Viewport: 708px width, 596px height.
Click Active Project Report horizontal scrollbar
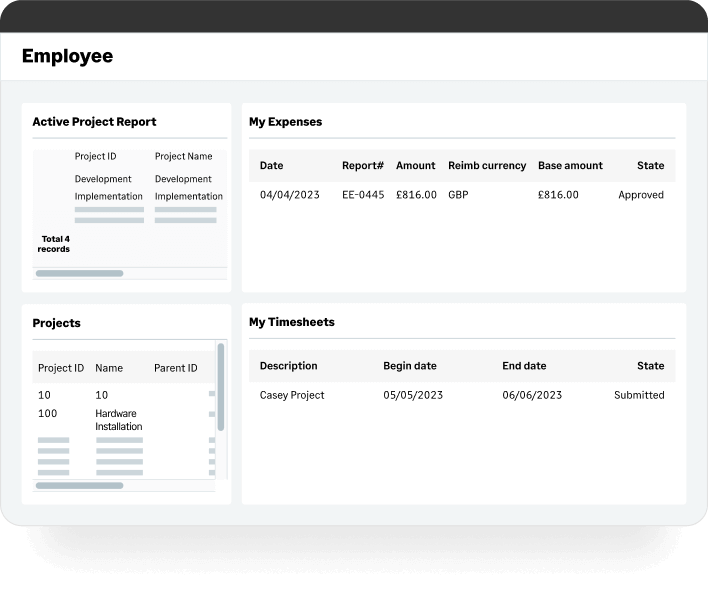pos(79,273)
